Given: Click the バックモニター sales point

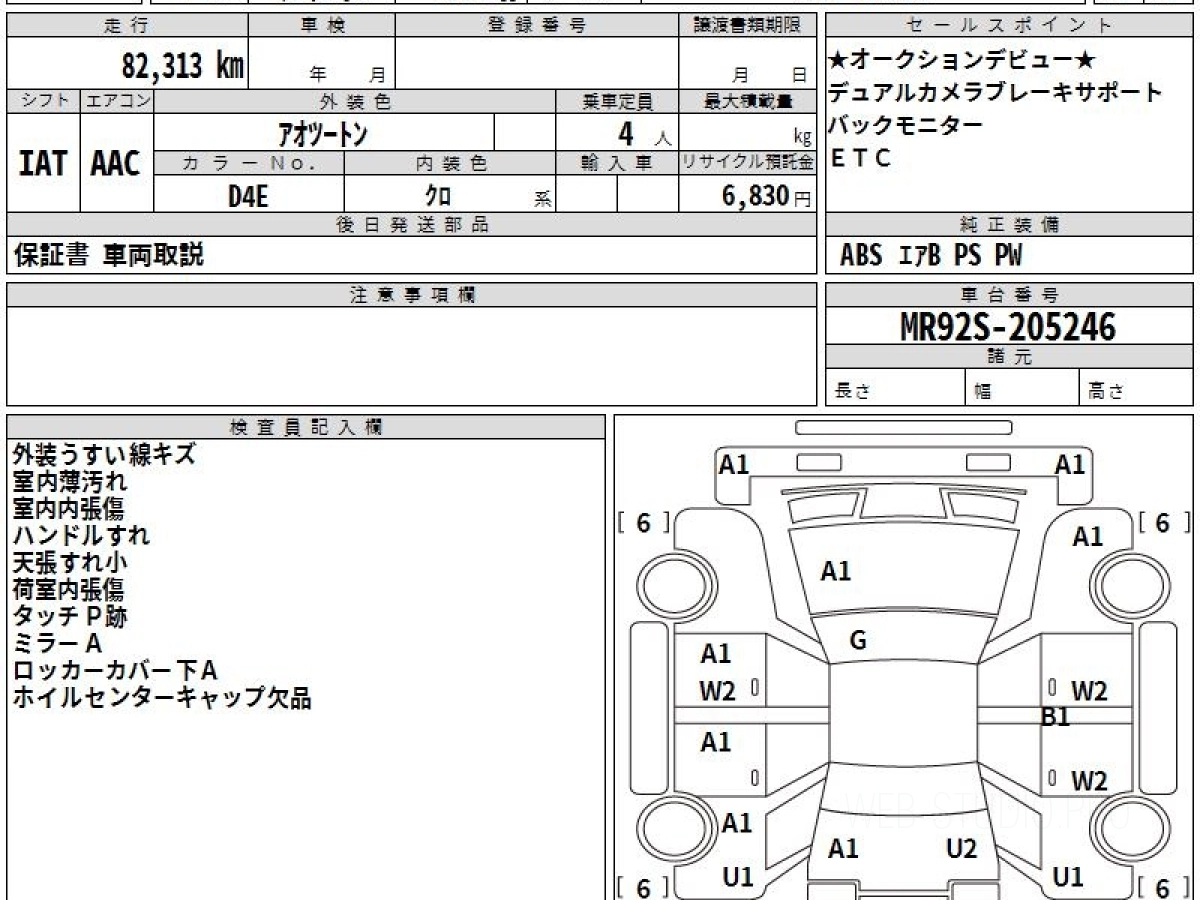Looking at the screenshot, I should (x=906, y=125).
